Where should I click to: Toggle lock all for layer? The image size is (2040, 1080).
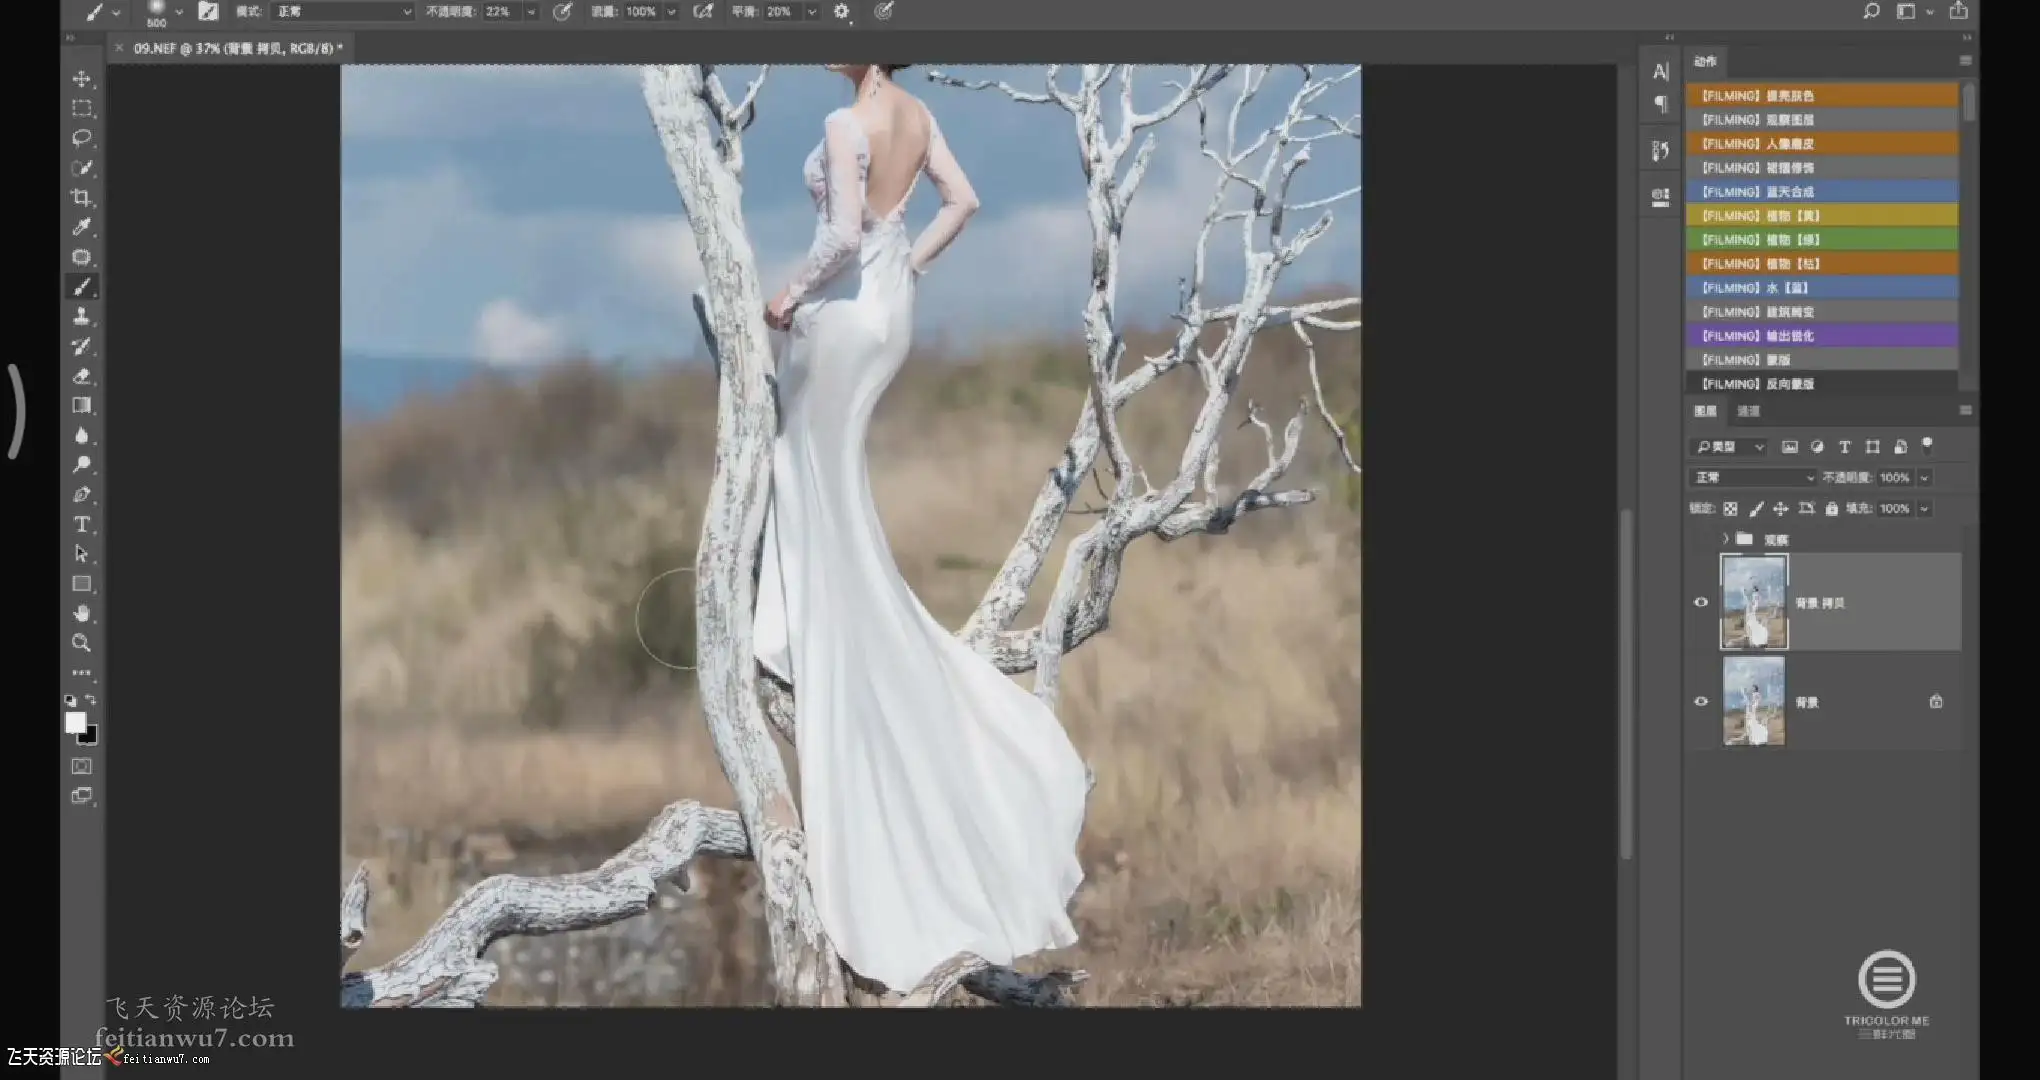tap(1831, 508)
